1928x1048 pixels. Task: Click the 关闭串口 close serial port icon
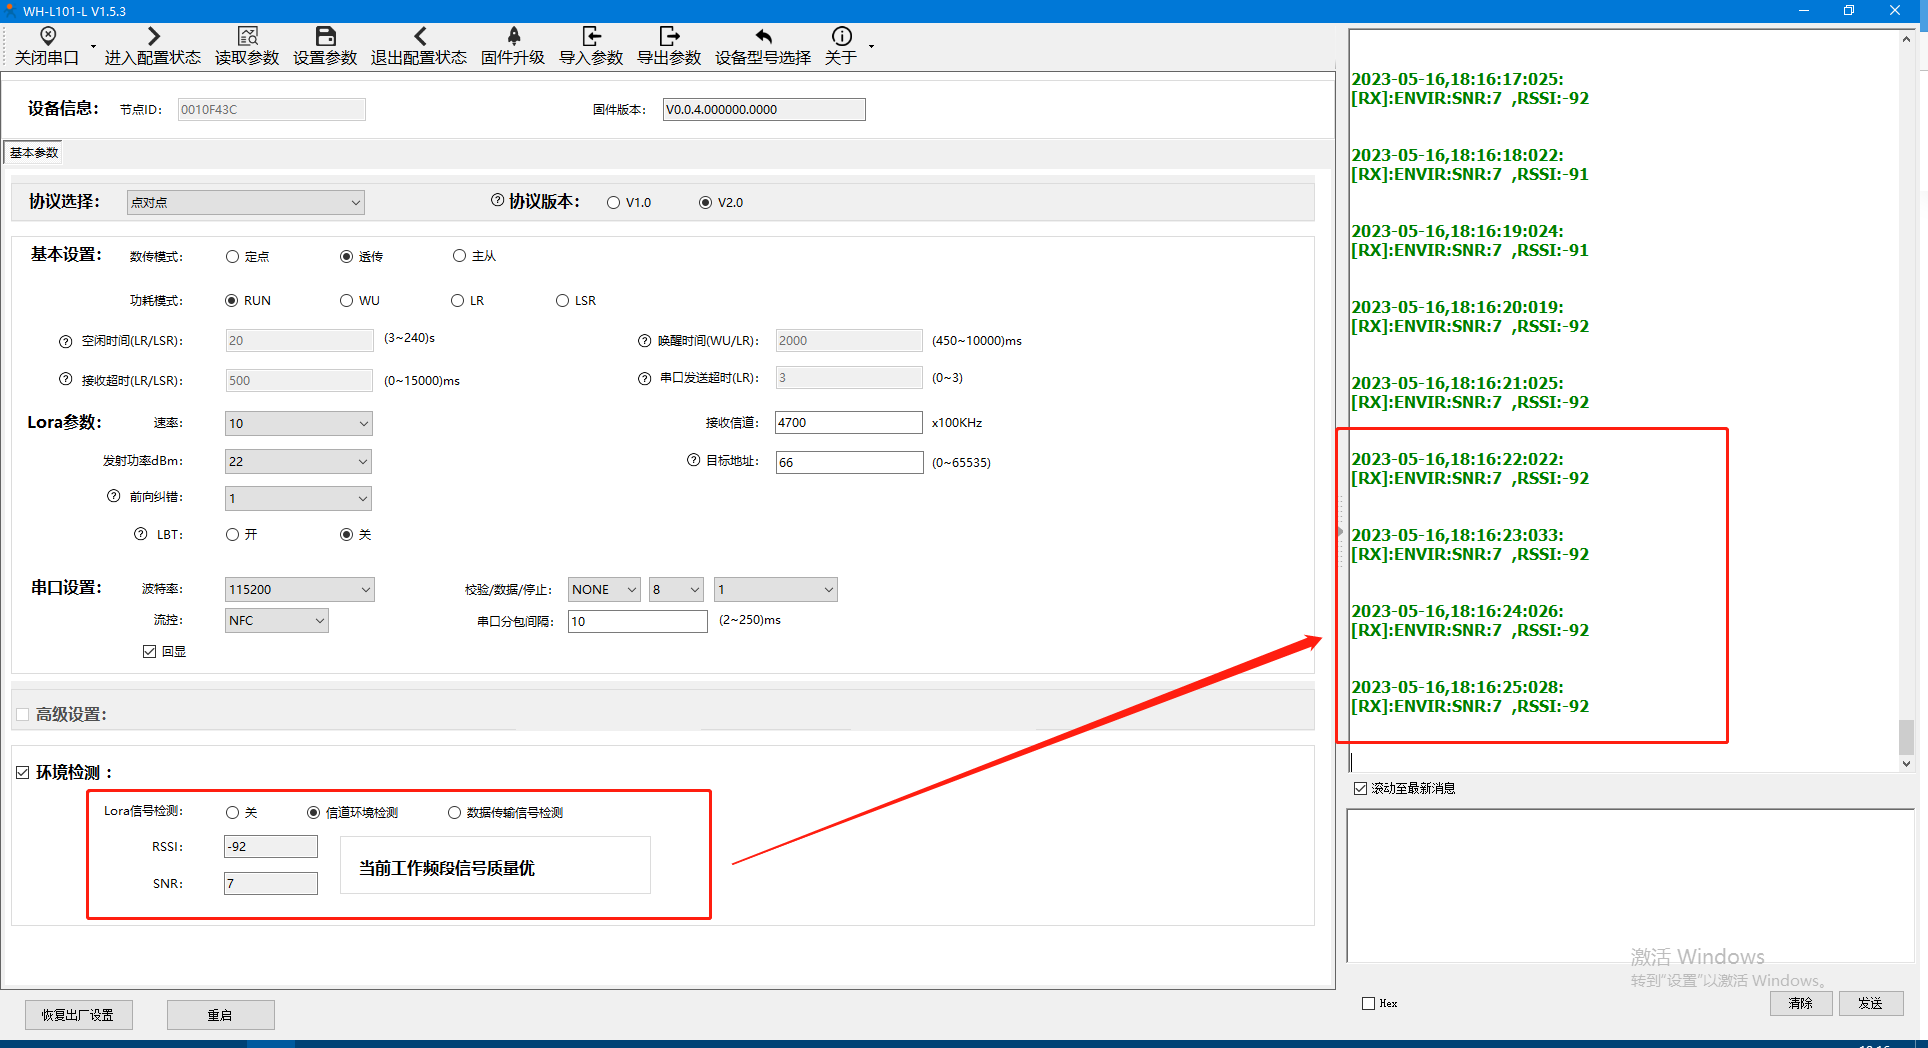point(47,37)
